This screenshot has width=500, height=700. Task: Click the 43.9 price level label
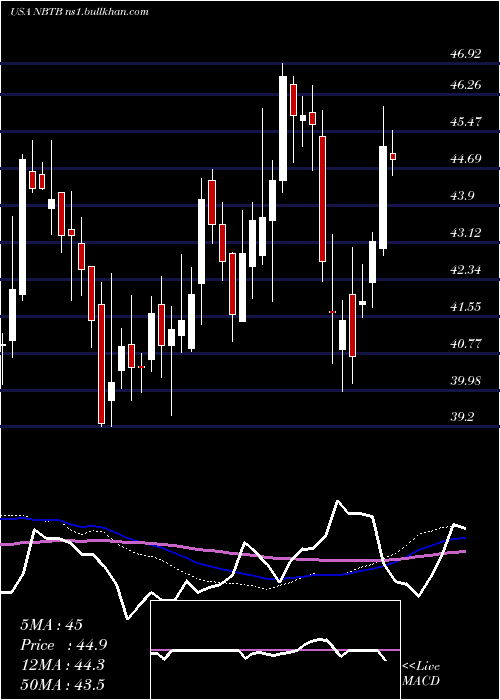point(463,196)
